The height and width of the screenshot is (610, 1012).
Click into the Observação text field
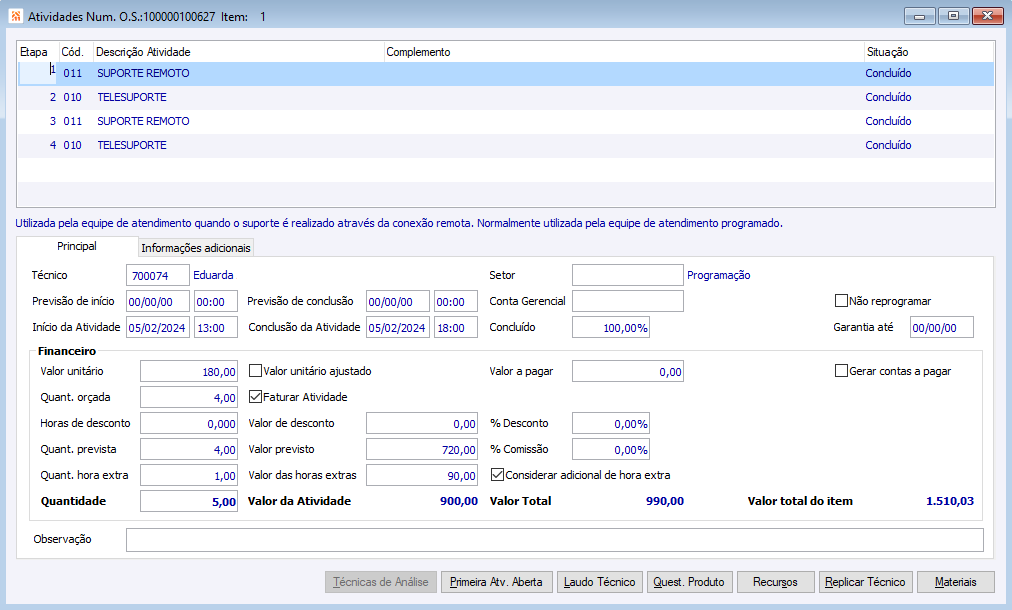pyautogui.click(x=554, y=540)
